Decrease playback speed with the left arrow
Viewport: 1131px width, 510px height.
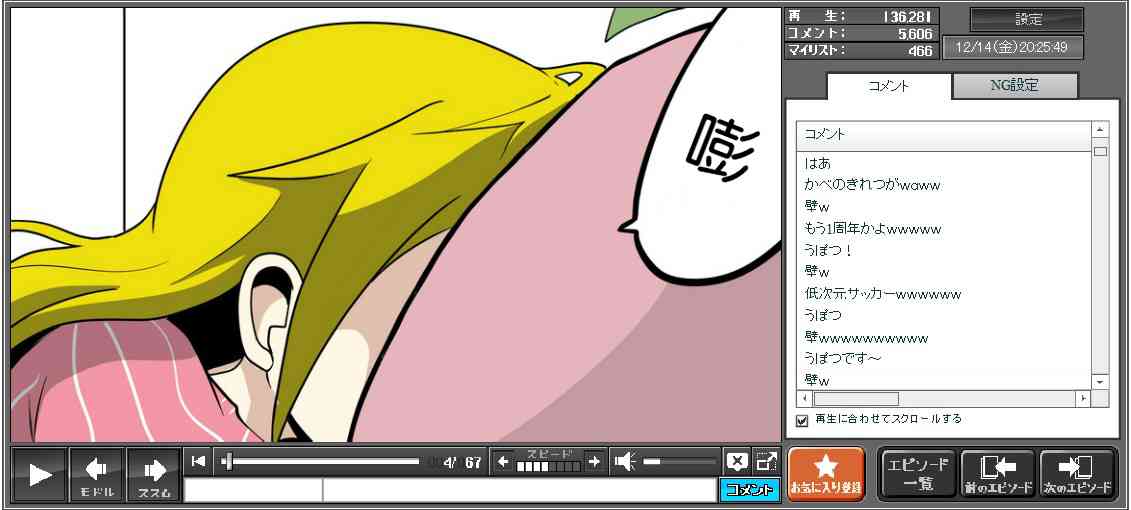tap(503, 461)
